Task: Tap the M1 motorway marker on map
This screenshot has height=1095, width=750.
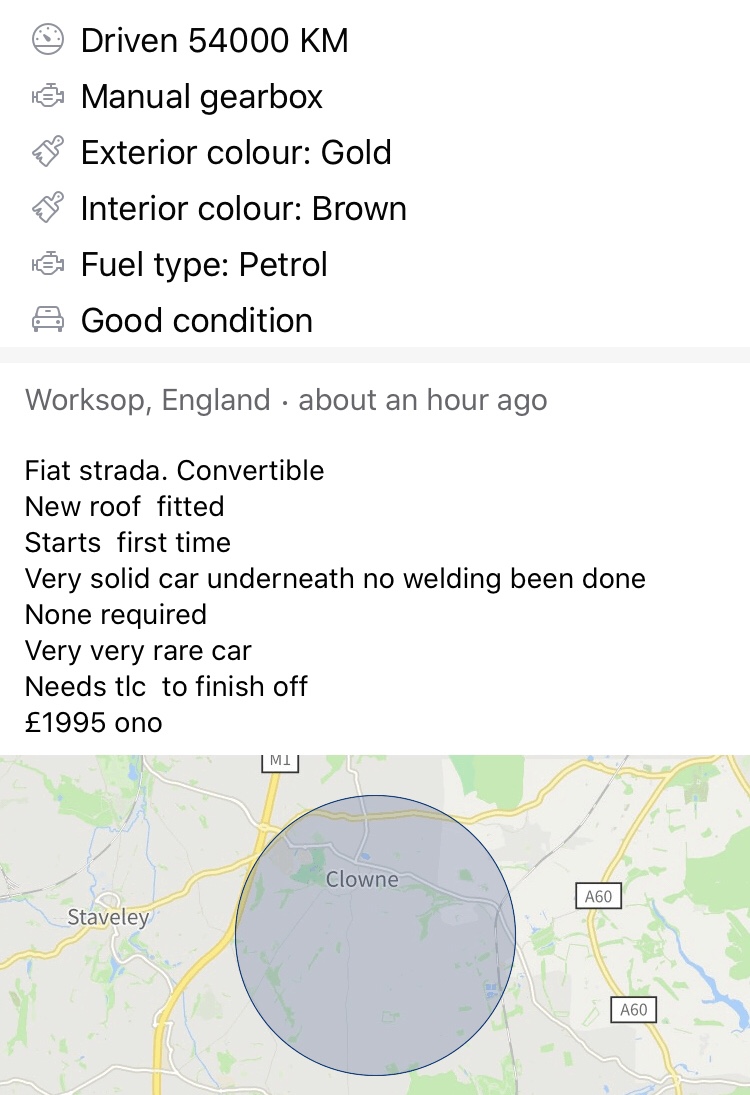Action: (x=280, y=761)
